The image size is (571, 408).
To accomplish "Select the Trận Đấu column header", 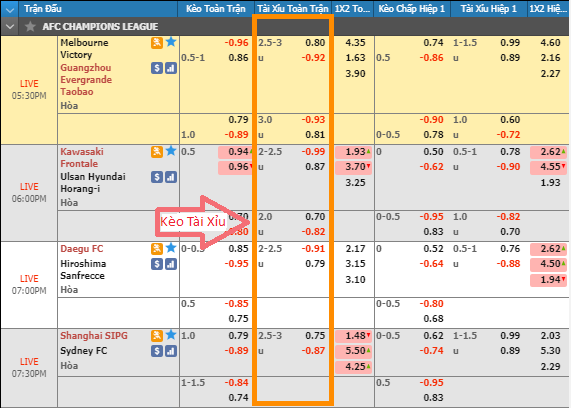I will pos(98,9).
